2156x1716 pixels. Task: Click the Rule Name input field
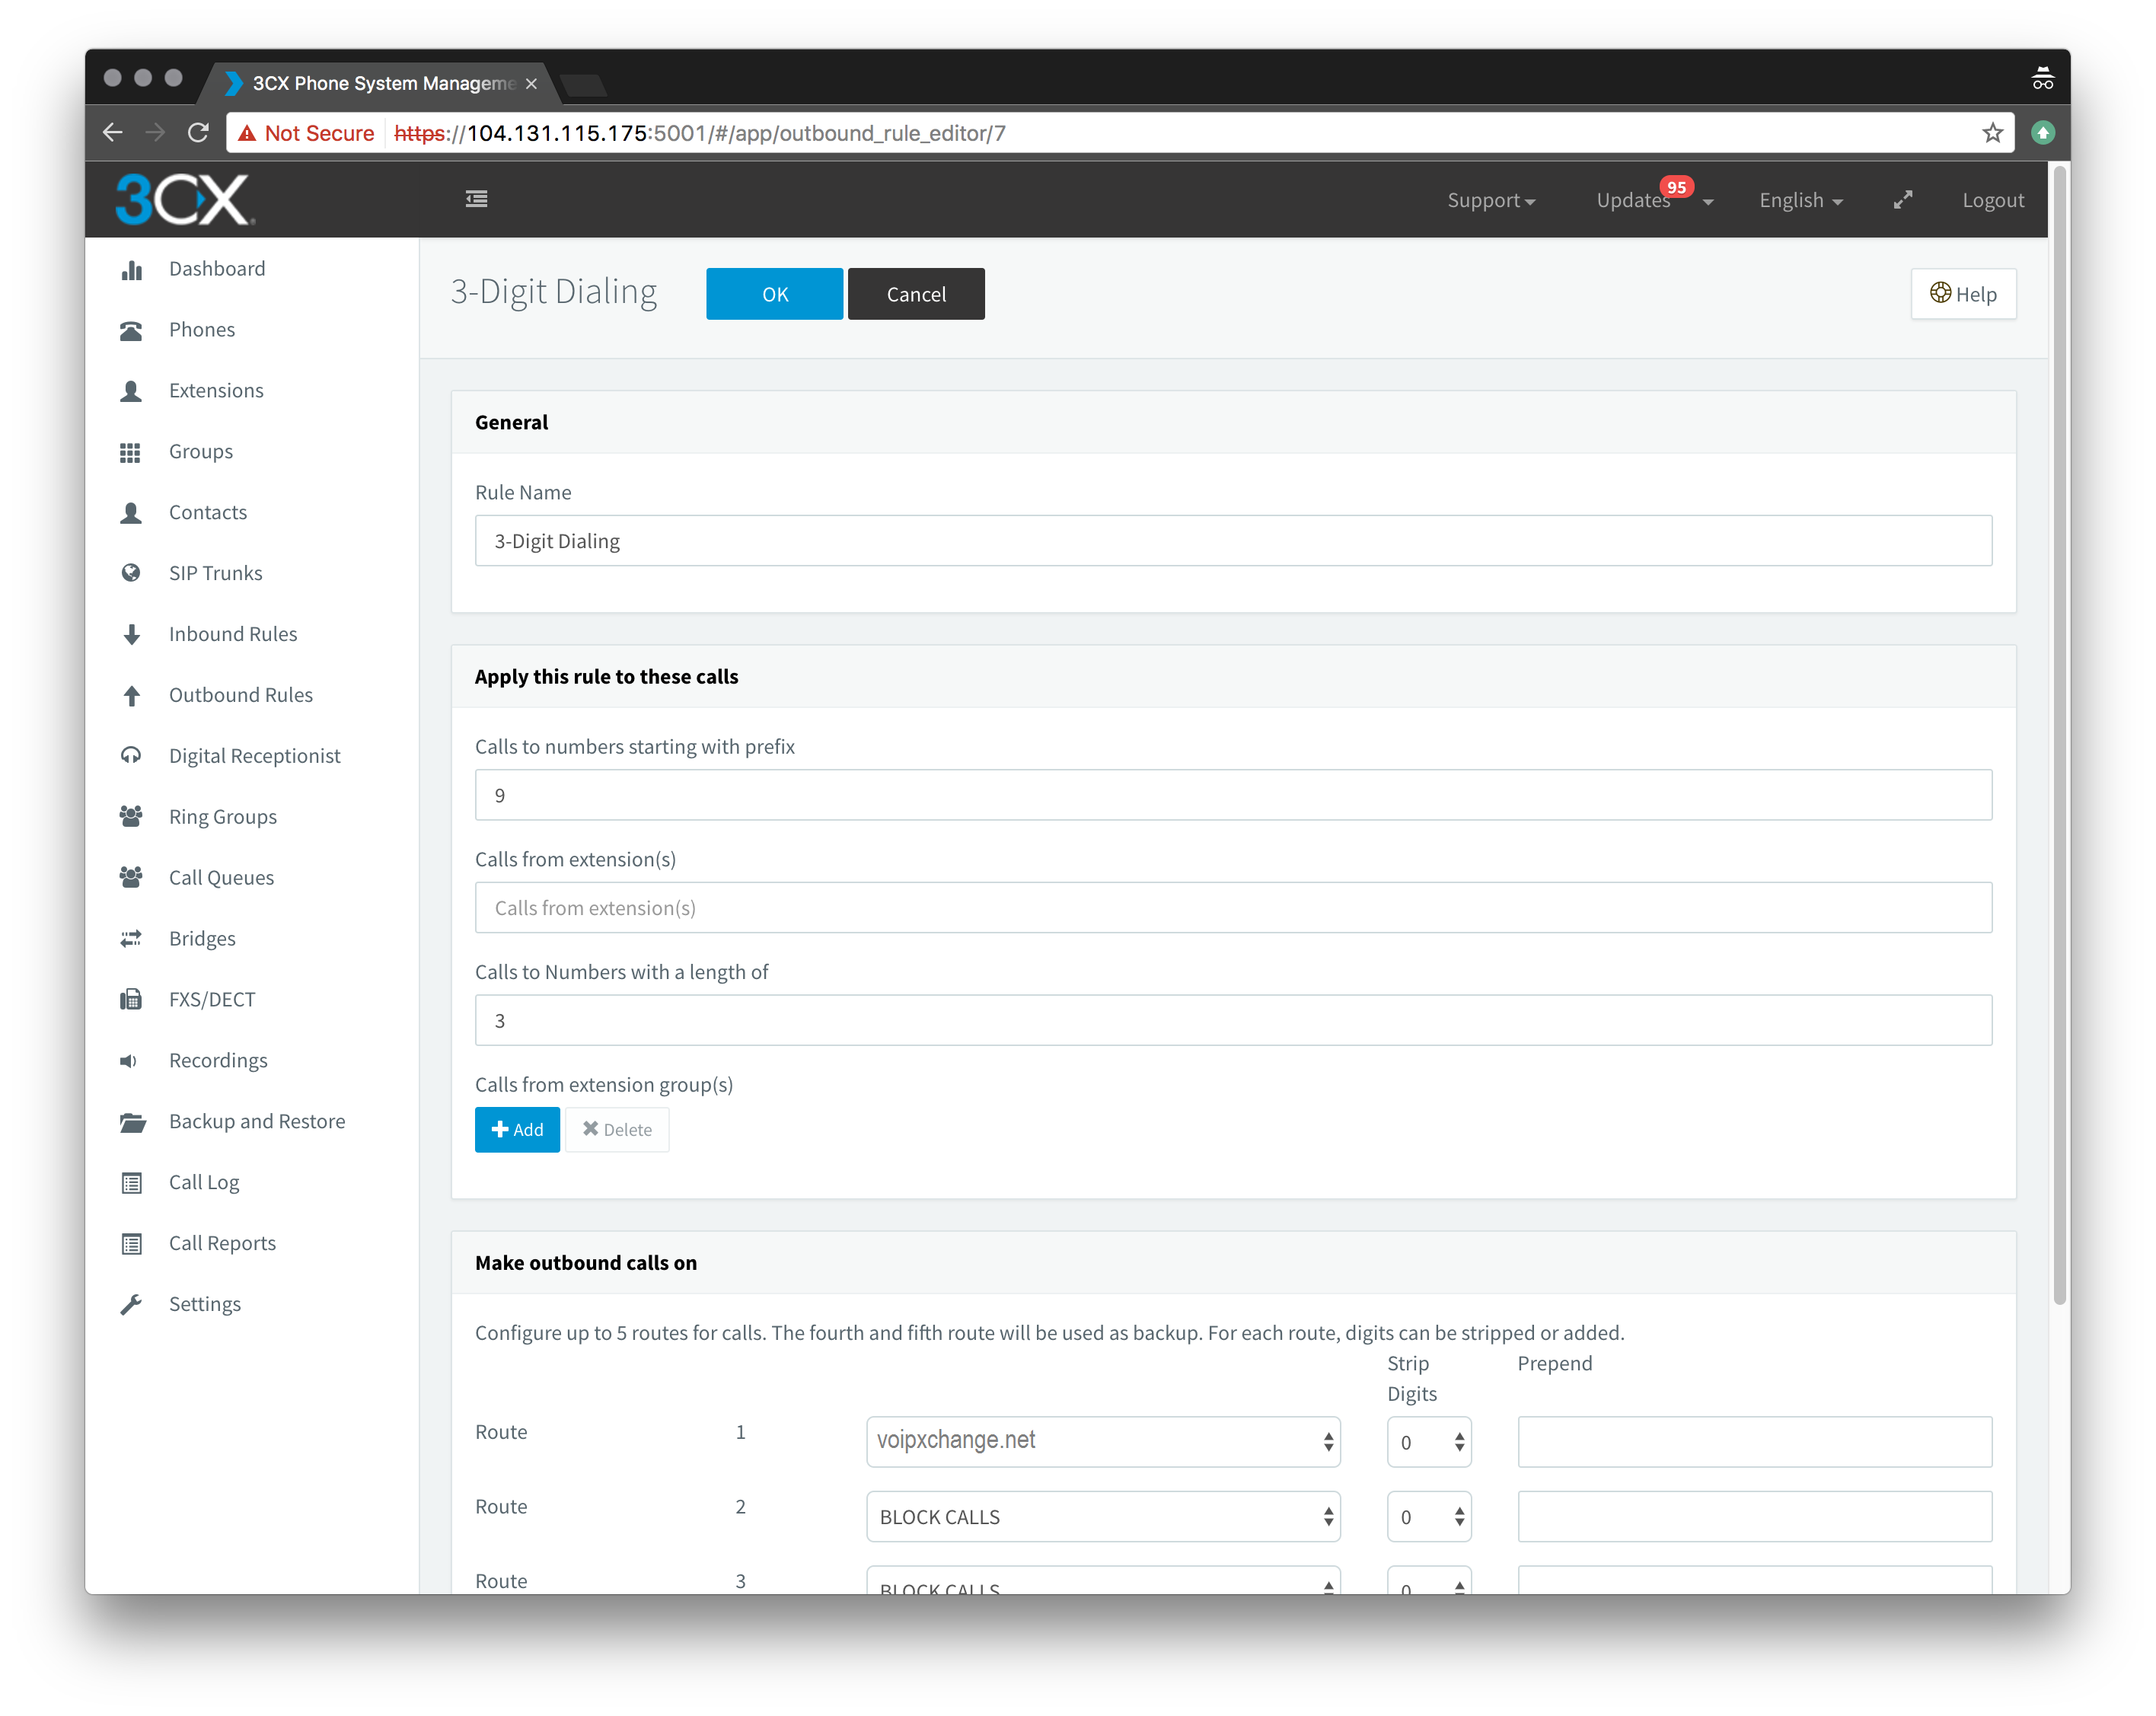tap(1233, 541)
